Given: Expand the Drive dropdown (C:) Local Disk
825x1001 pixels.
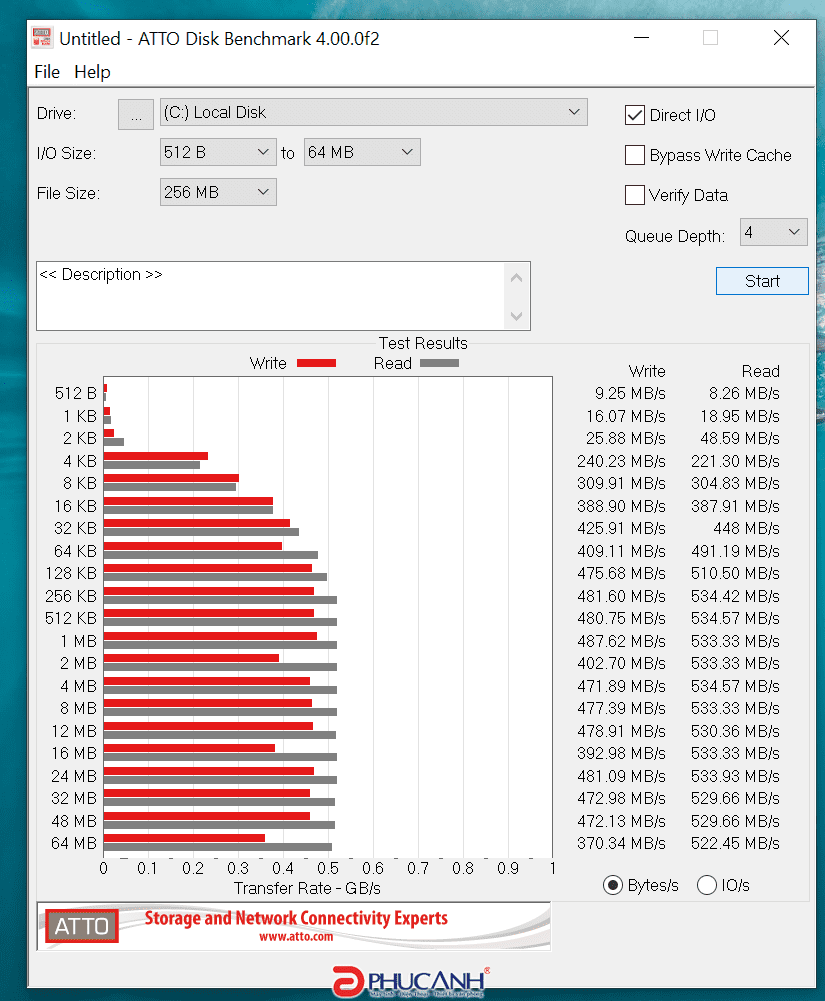Looking at the screenshot, I should (374, 112).
